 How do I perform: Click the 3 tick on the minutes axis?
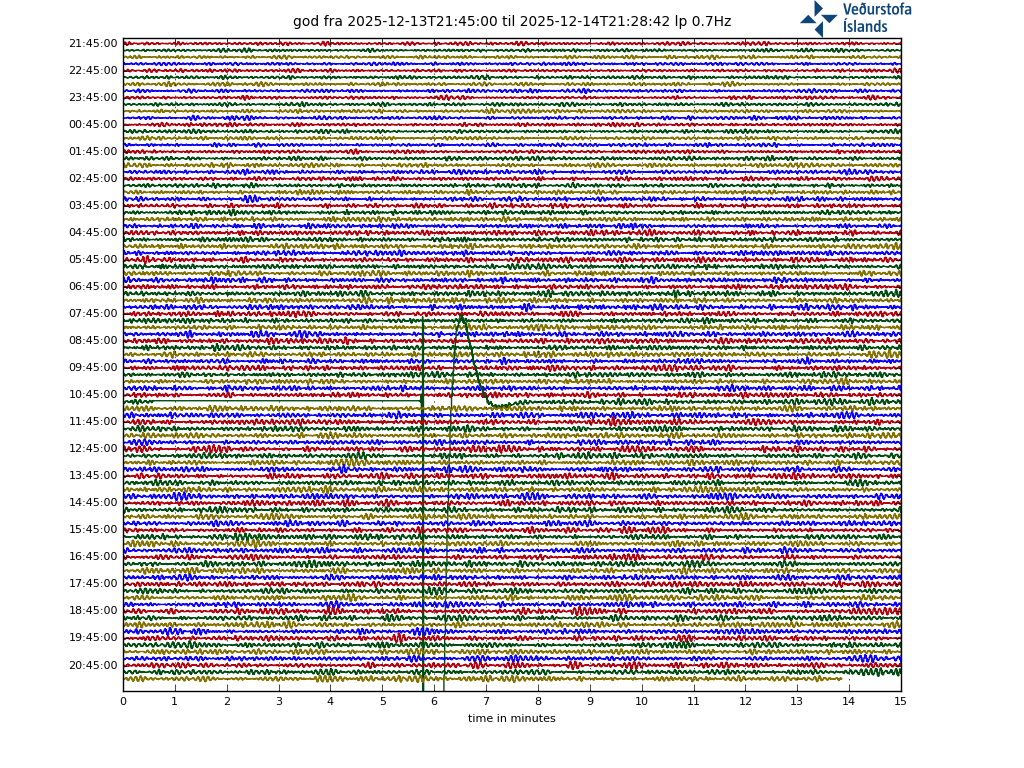[279, 702]
